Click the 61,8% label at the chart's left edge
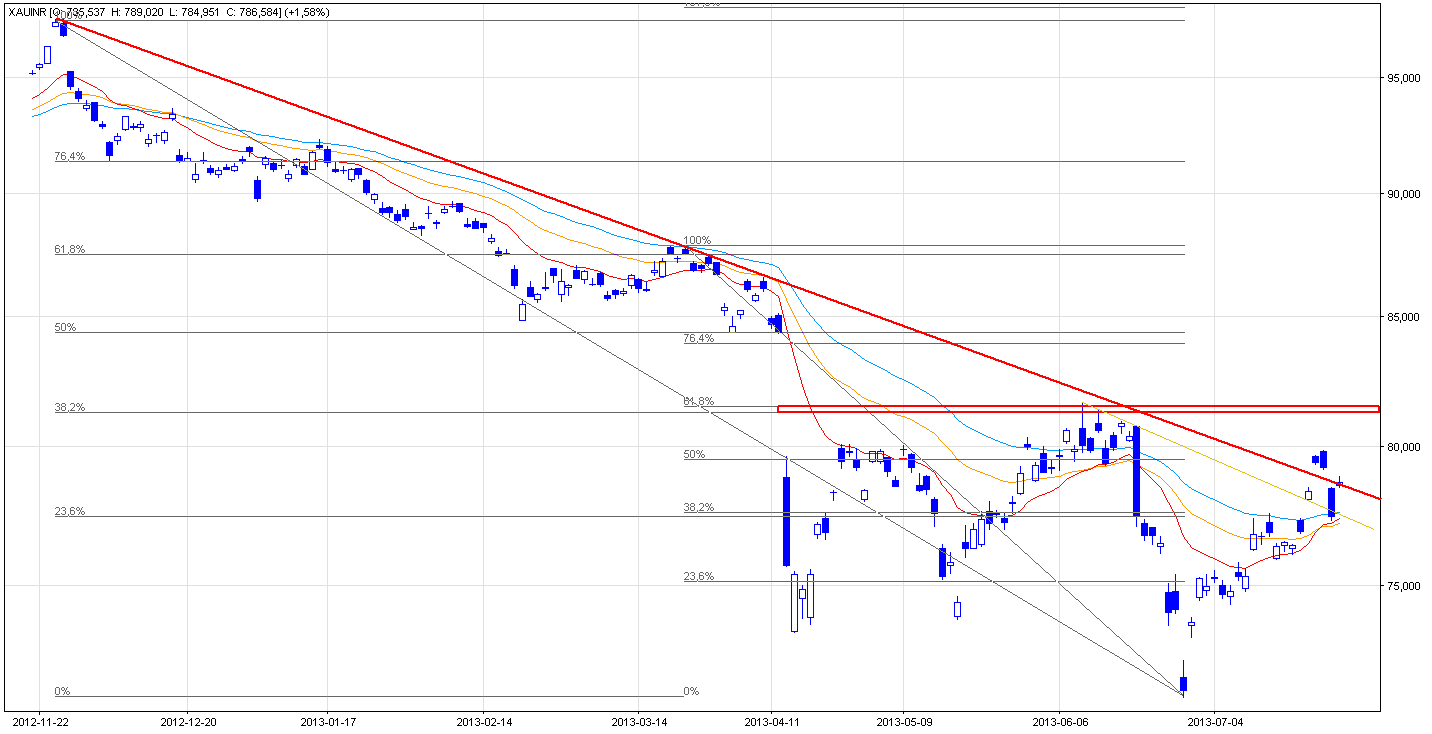This screenshot has height=734, width=1432. click(x=69, y=250)
